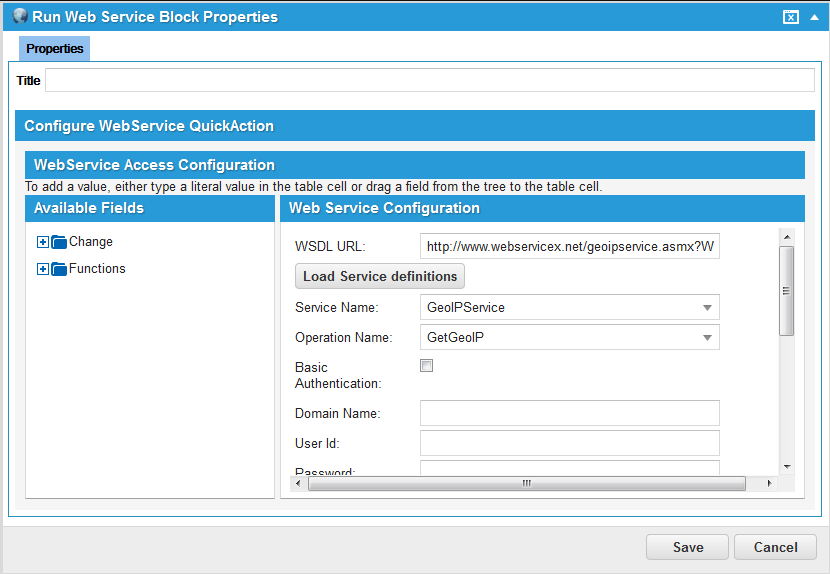Click the WSDL URL input field

coord(569,246)
